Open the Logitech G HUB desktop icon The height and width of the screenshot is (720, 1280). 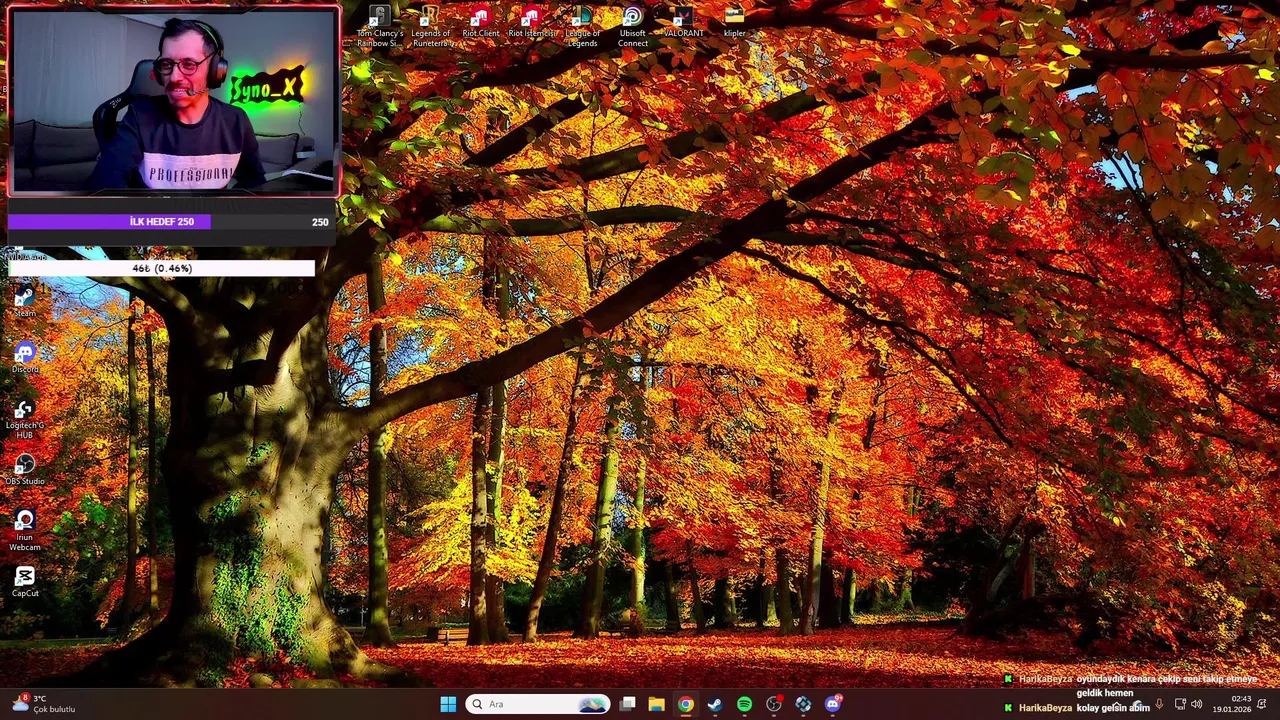click(25, 418)
